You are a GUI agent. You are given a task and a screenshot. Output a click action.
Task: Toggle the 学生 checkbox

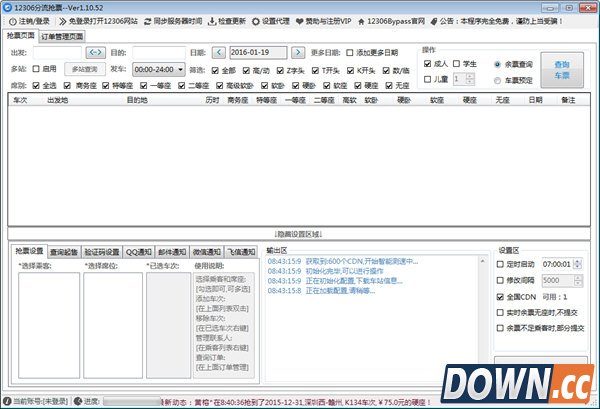pos(457,64)
